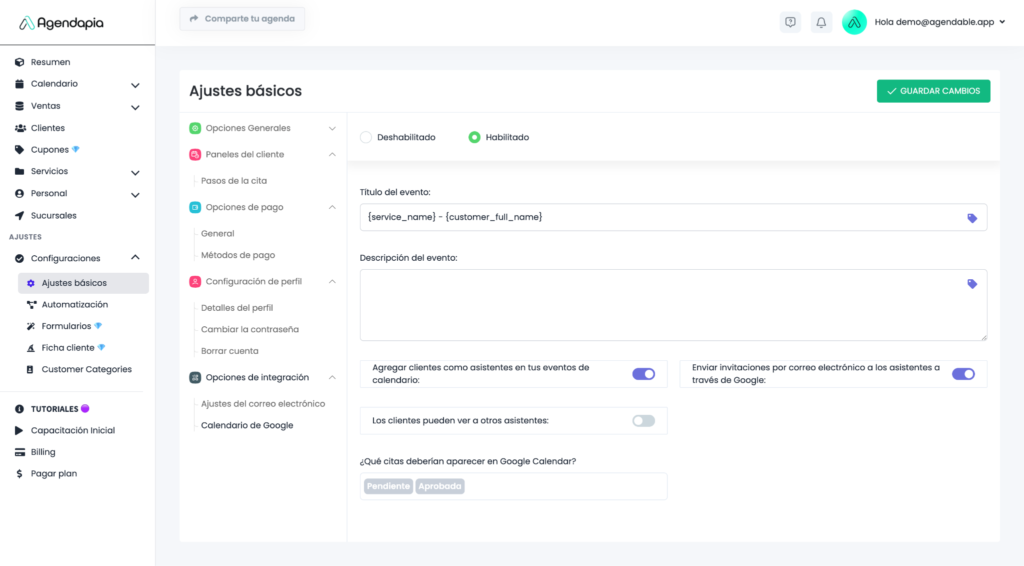Click the green user avatar icon
The width and height of the screenshot is (1024, 566).
pyautogui.click(x=854, y=22)
